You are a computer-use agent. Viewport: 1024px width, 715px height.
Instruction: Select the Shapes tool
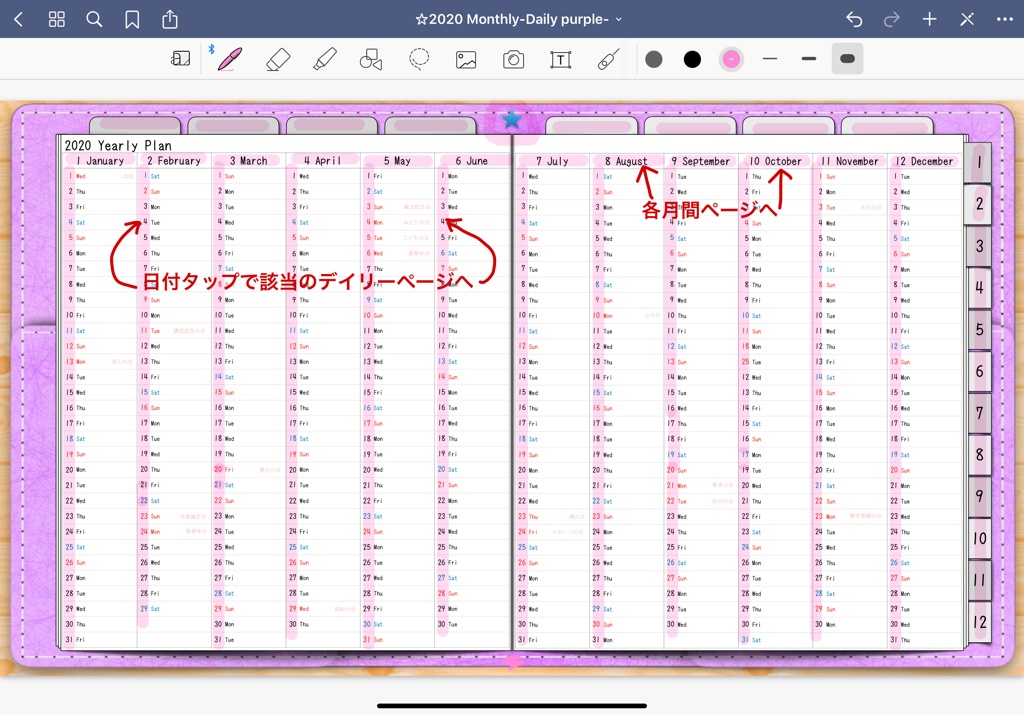[x=371, y=59]
